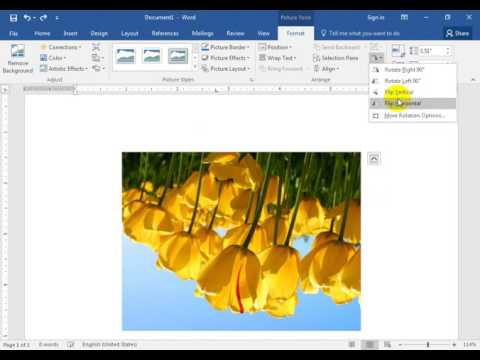The height and width of the screenshot is (360, 480).
Task: Click the Rotate Objects dropdown button
Action: click(376, 58)
